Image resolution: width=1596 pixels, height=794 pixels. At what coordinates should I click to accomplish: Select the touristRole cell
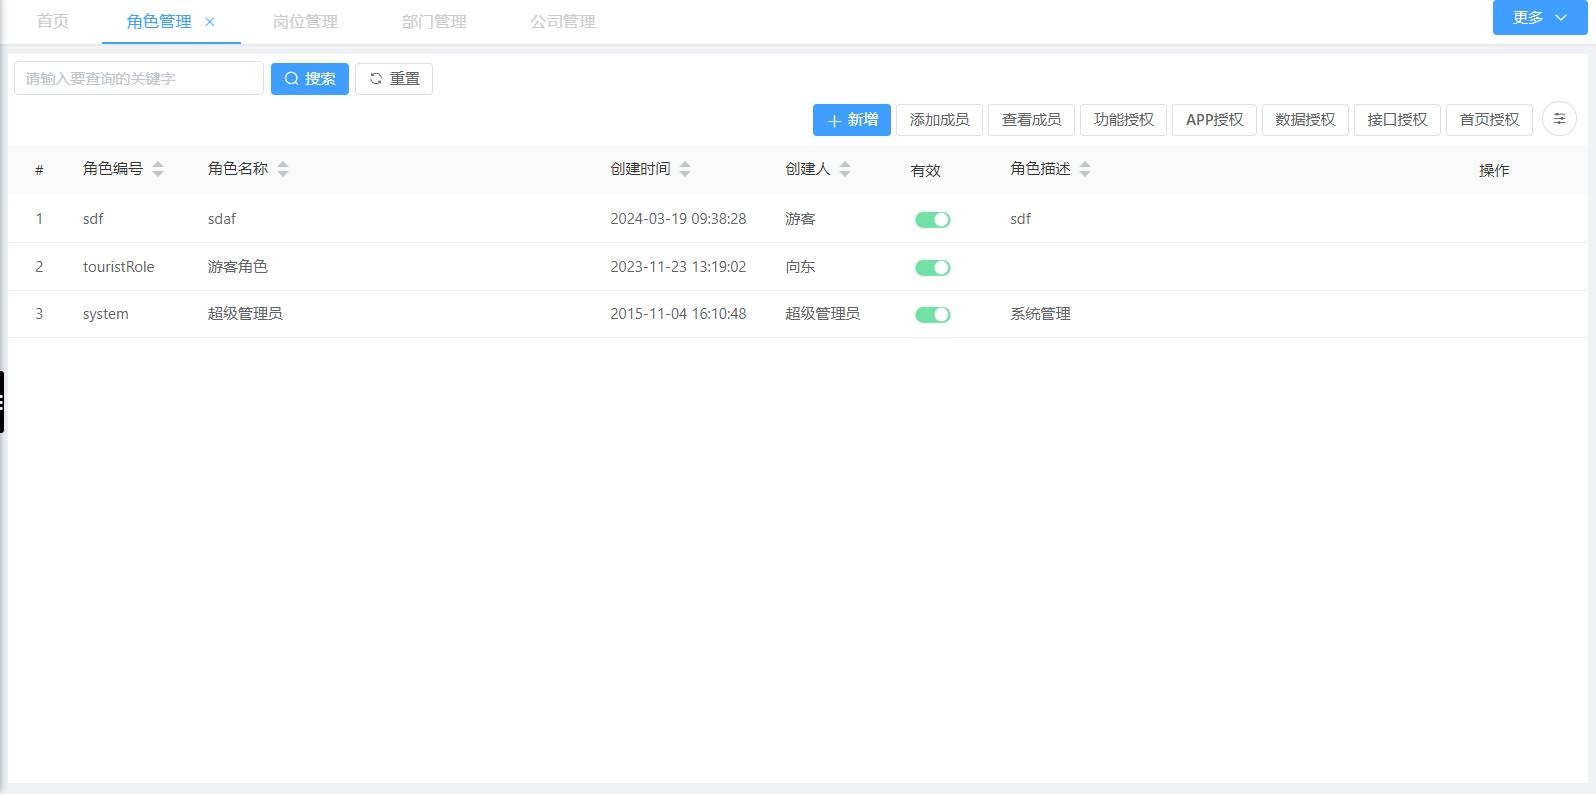pyautogui.click(x=119, y=267)
